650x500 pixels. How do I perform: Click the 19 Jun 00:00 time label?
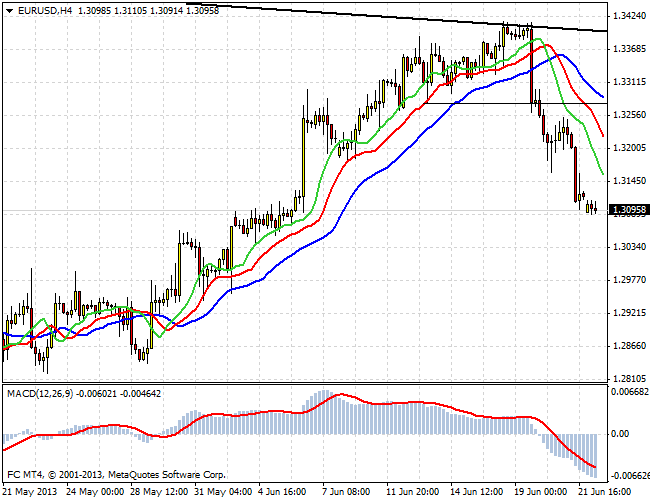(541, 492)
